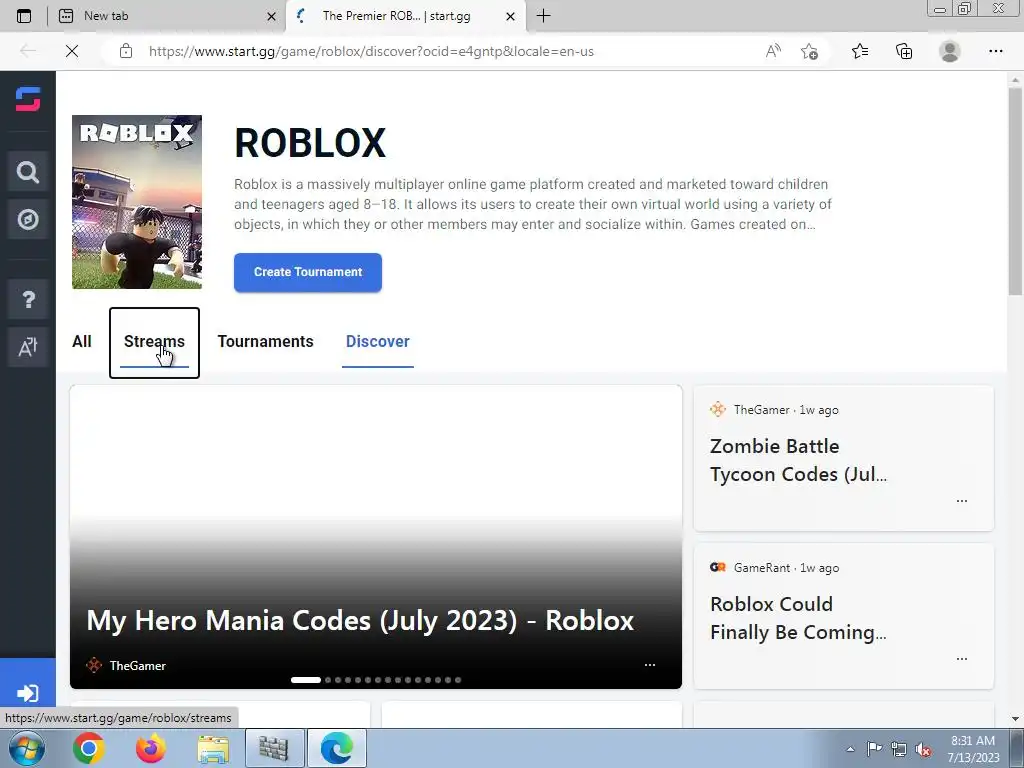Click the address bar URL field
The width and height of the screenshot is (1024, 768).
coord(371,51)
